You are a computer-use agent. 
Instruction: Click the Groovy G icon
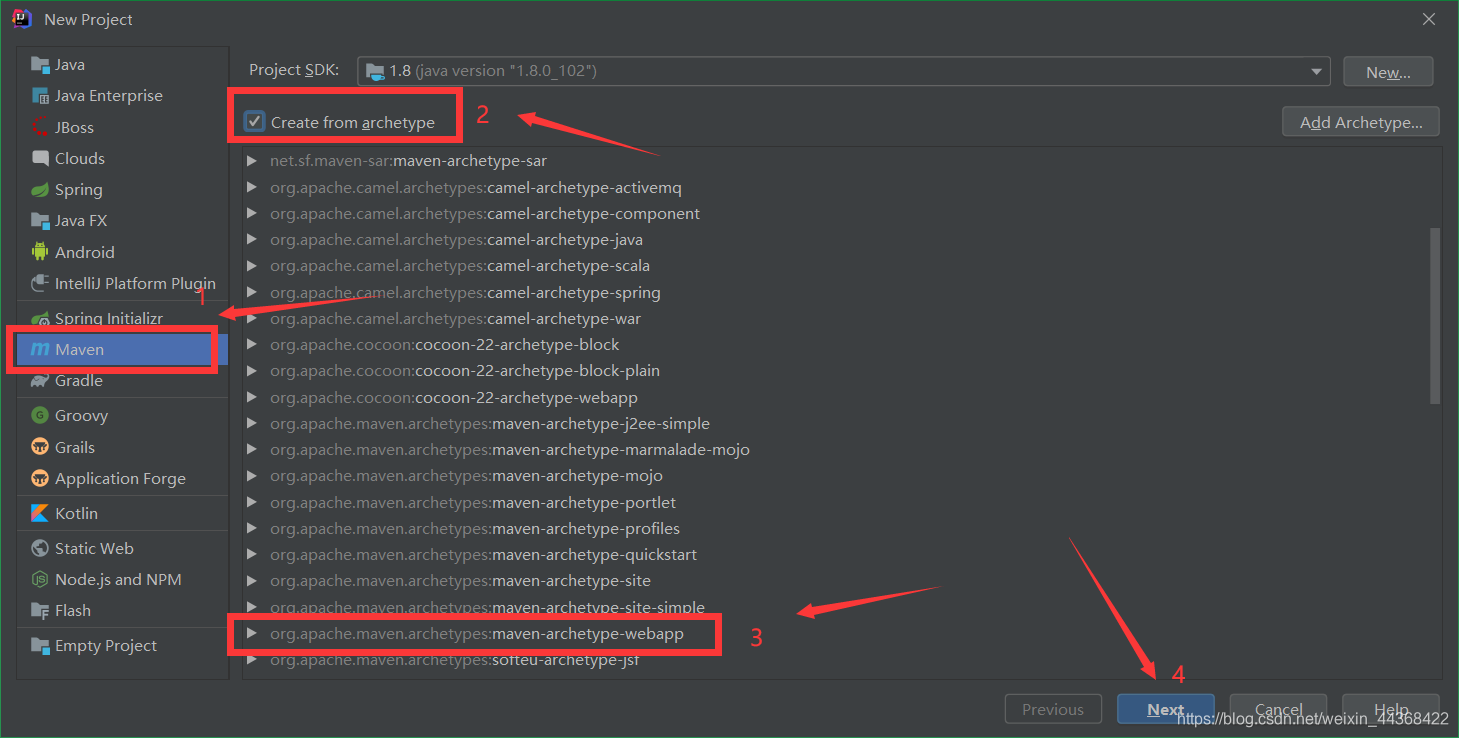(40, 416)
